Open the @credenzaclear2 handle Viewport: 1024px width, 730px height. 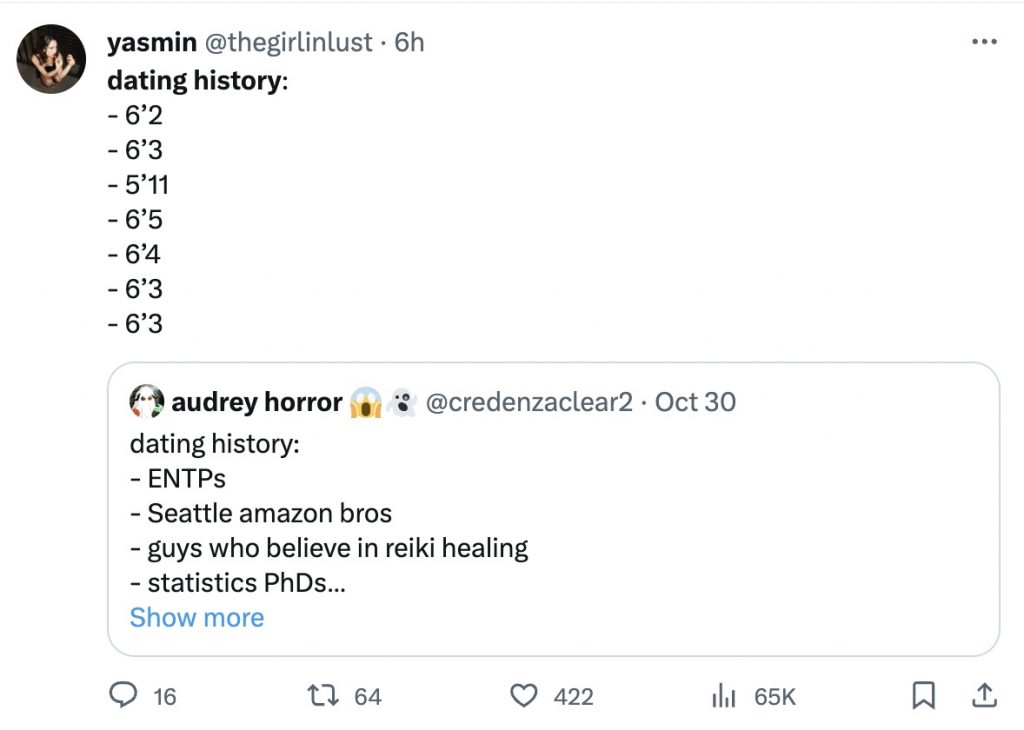(x=529, y=402)
